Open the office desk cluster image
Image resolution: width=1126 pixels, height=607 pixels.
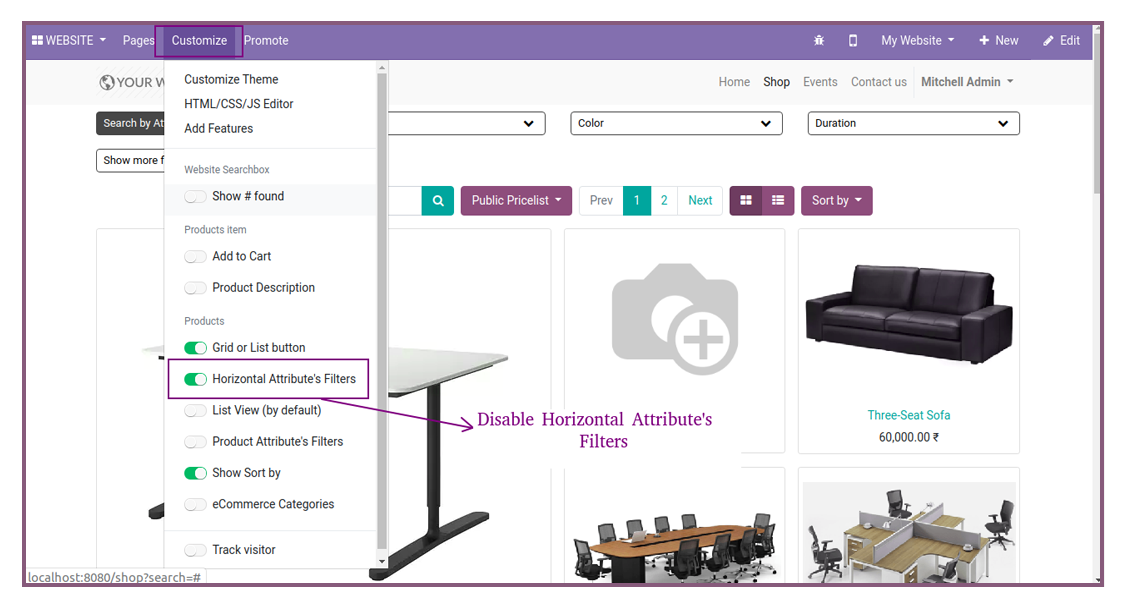pos(909,532)
